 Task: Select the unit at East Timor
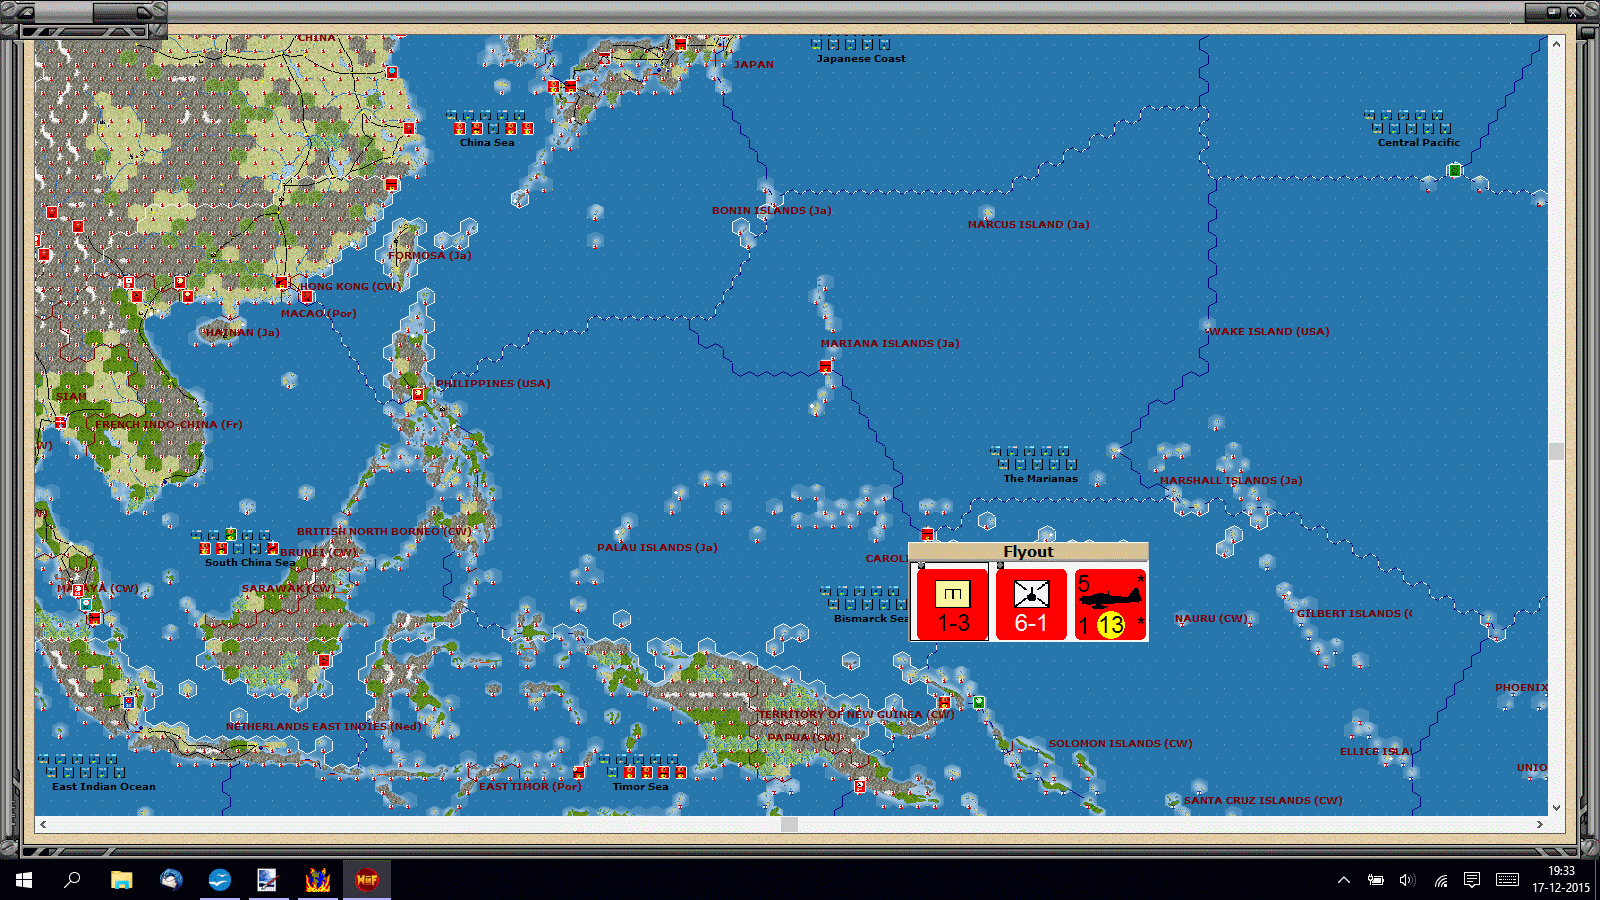tap(578, 772)
